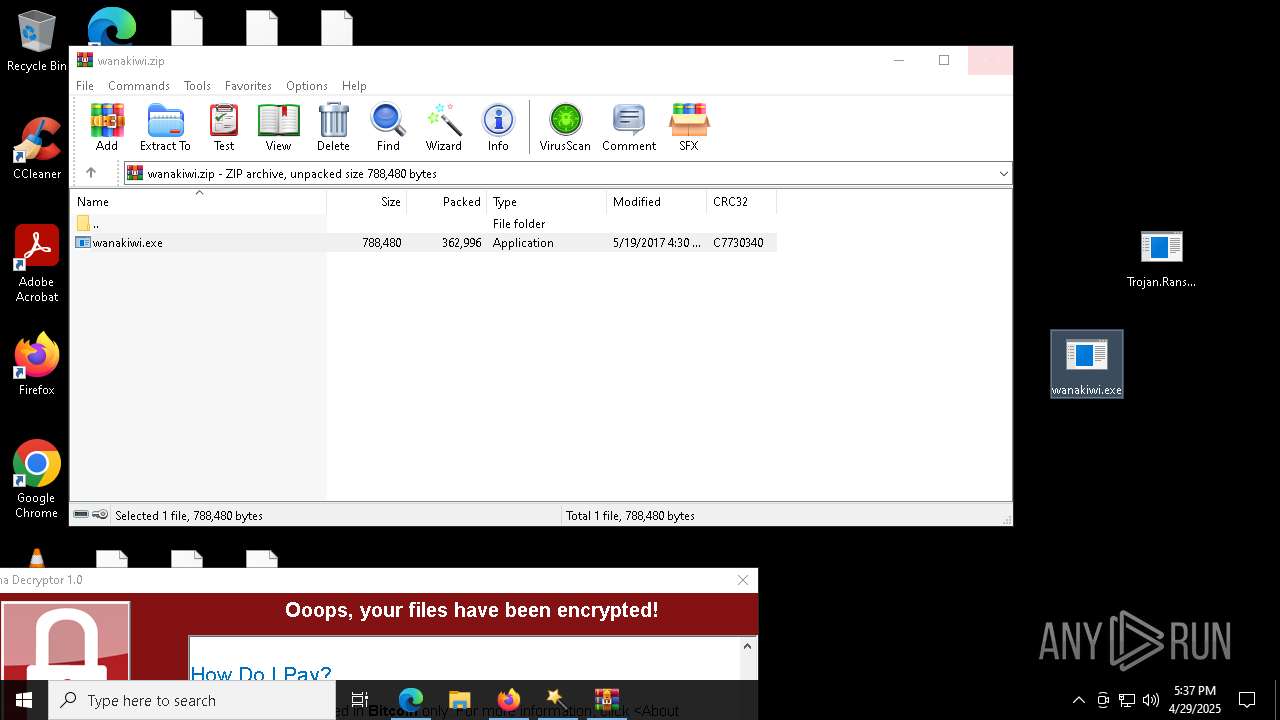Viewport: 1280px width, 720px height.
Task: Show hidden system tray icons
Action: (1078, 700)
